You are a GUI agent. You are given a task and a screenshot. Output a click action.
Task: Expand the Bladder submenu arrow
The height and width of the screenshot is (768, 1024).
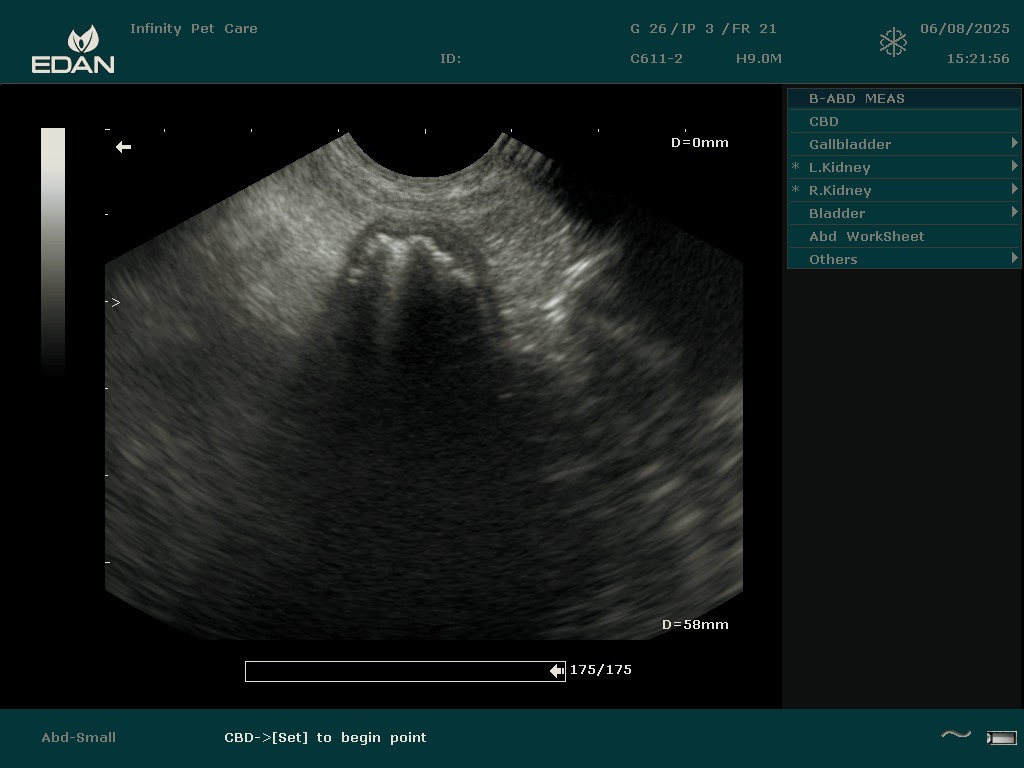click(x=1014, y=213)
